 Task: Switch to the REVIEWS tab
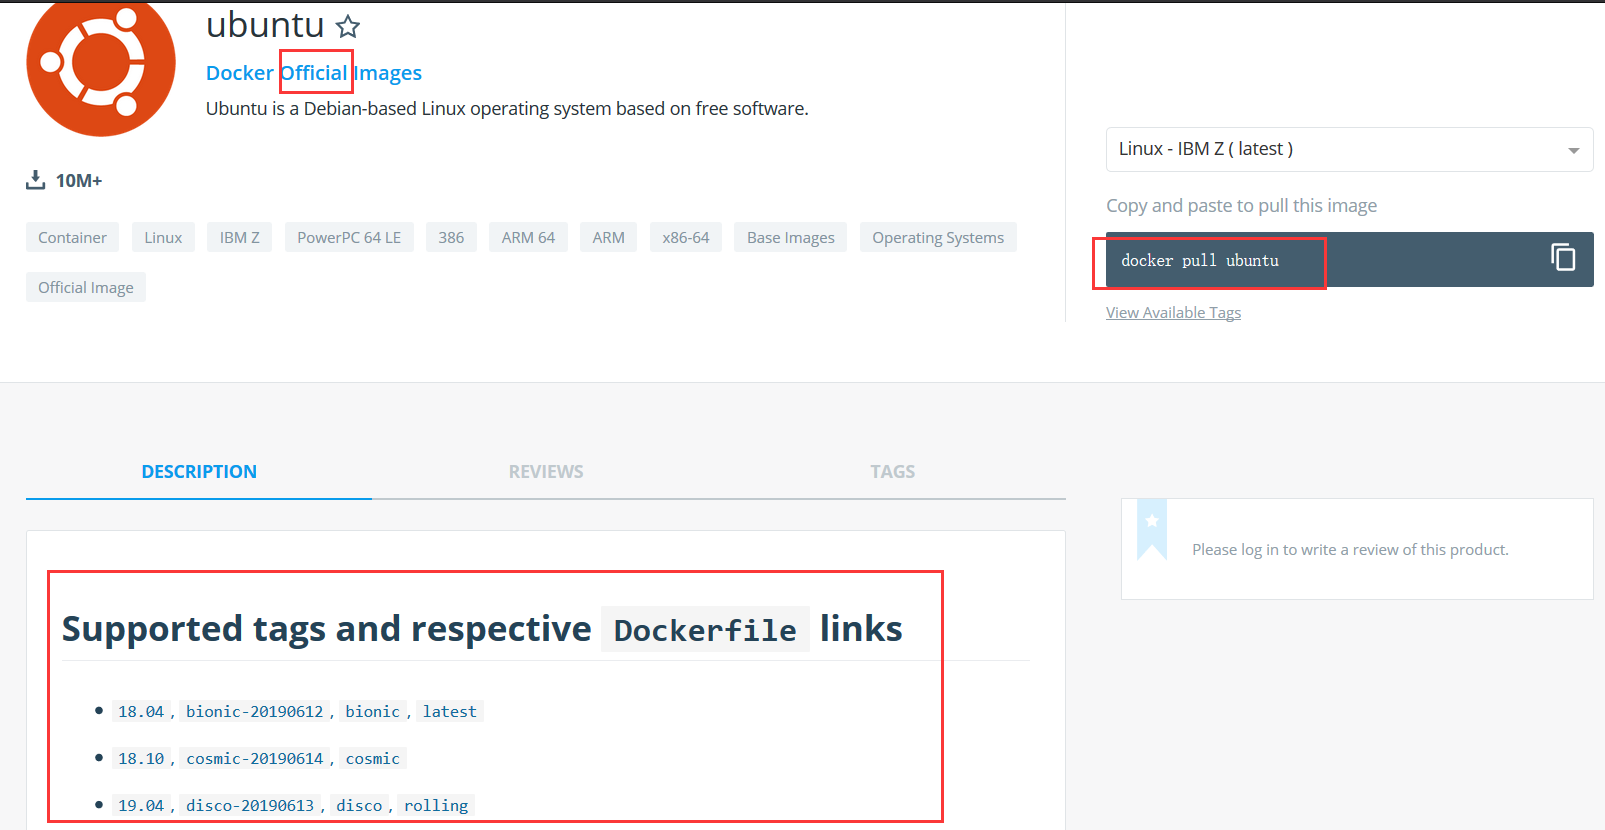pyautogui.click(x=546, y=472)
